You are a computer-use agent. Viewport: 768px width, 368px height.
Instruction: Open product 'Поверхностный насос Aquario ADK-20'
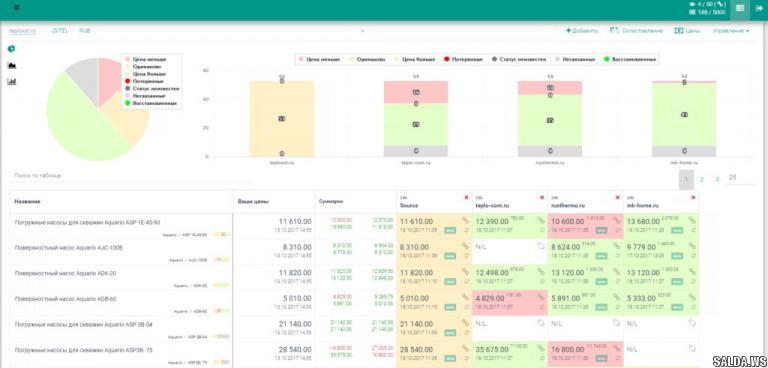(67, 273)
